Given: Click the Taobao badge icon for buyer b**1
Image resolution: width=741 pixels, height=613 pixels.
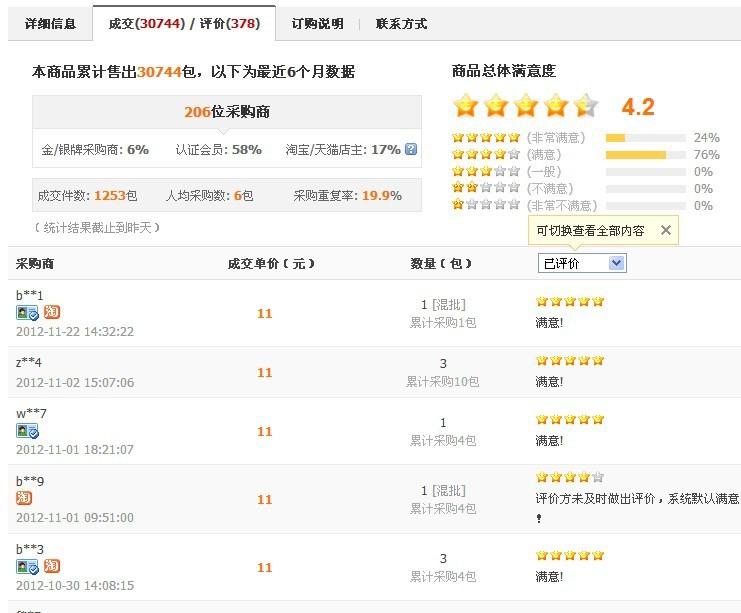Looking at the screenshot, I should [51, 313].
